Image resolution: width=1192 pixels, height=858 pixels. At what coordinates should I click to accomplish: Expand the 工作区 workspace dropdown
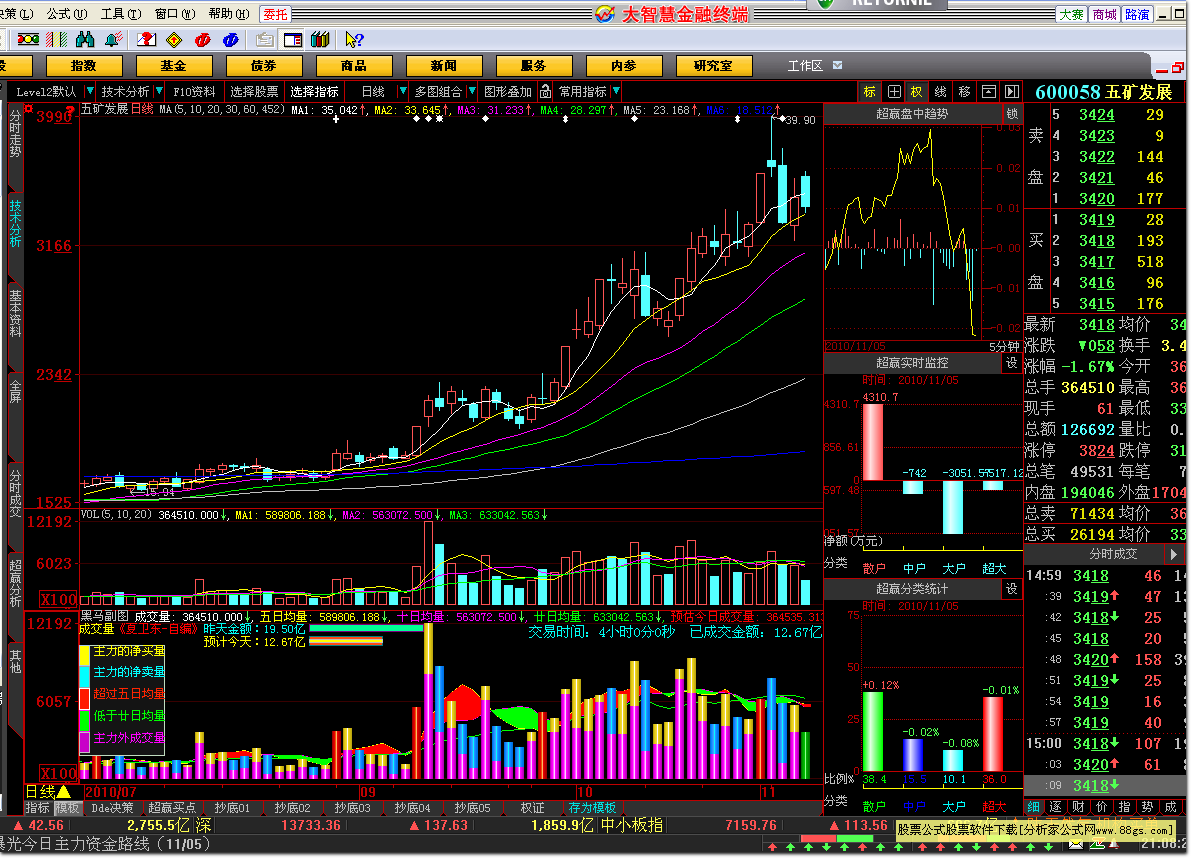coord(838,65)
